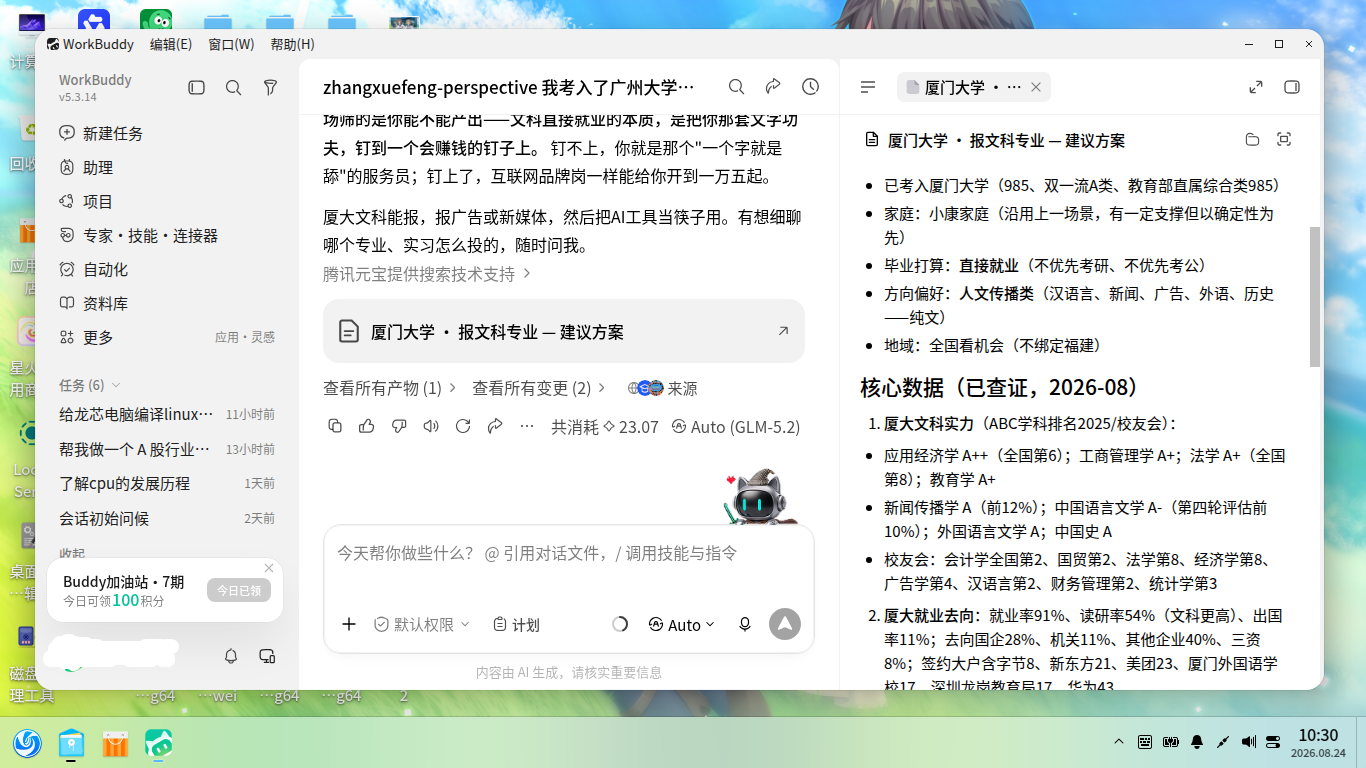This screenshot has height=768, width=1366.
Task: Close the 厦门大学 document tab
Action: [x=1036, y=87]
